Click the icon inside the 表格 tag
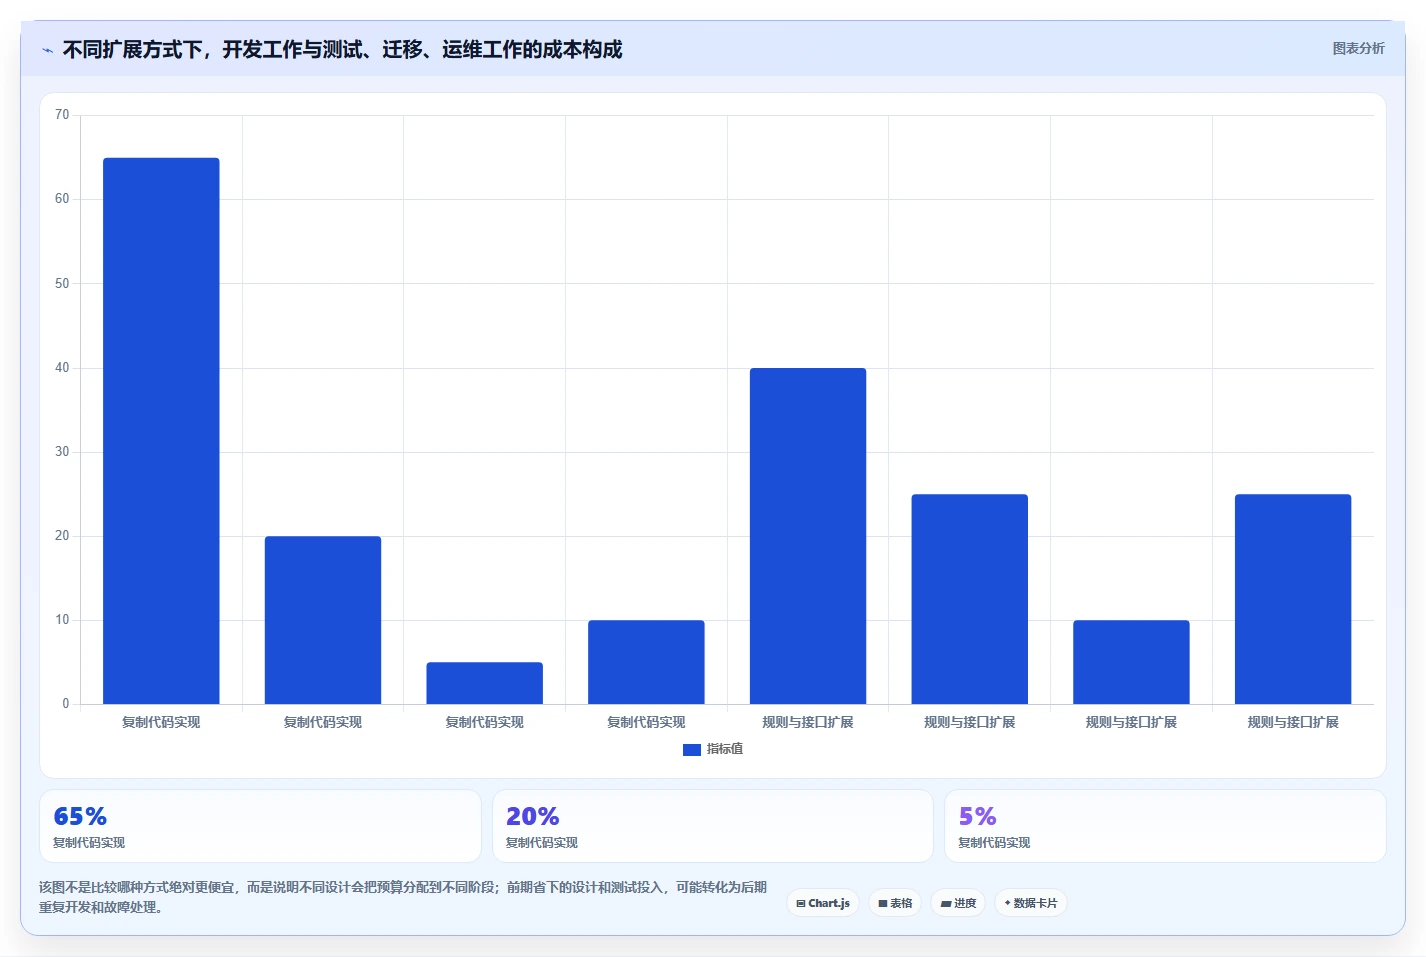Viewport: 1426px width, 957px height. click(883, 903)
